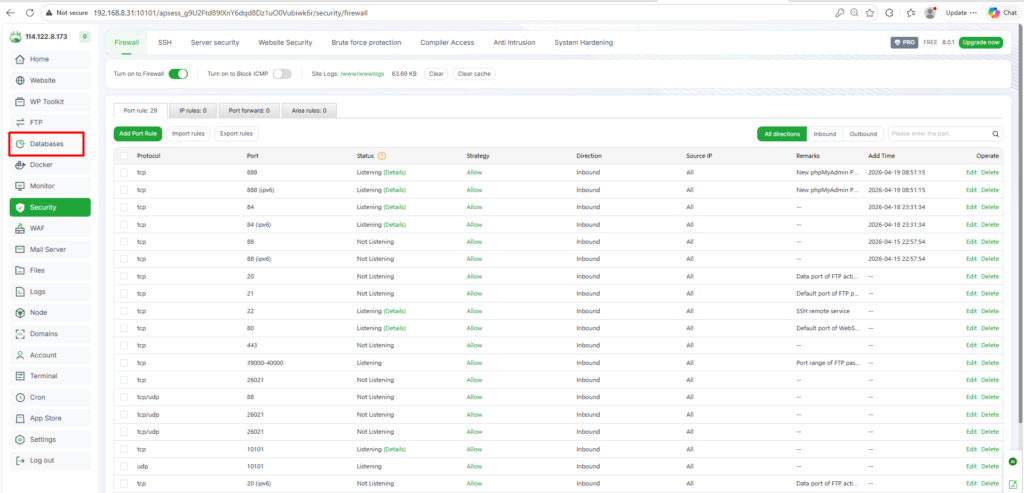Click the Cron clock icon
The height and width of the screenshot is (493, 1024).
click(x=21, y=397)
